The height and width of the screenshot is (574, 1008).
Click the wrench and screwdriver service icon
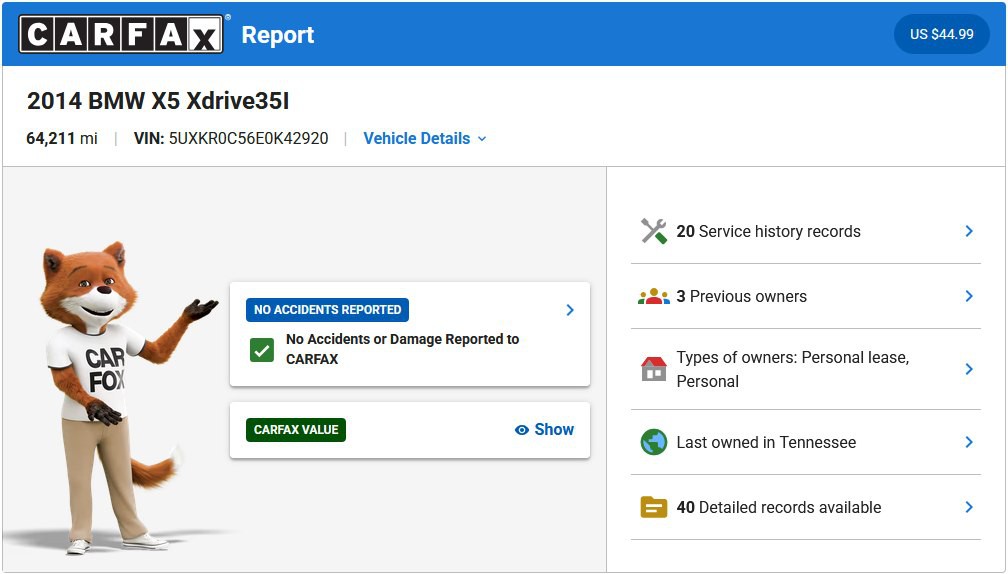[654, 231]
